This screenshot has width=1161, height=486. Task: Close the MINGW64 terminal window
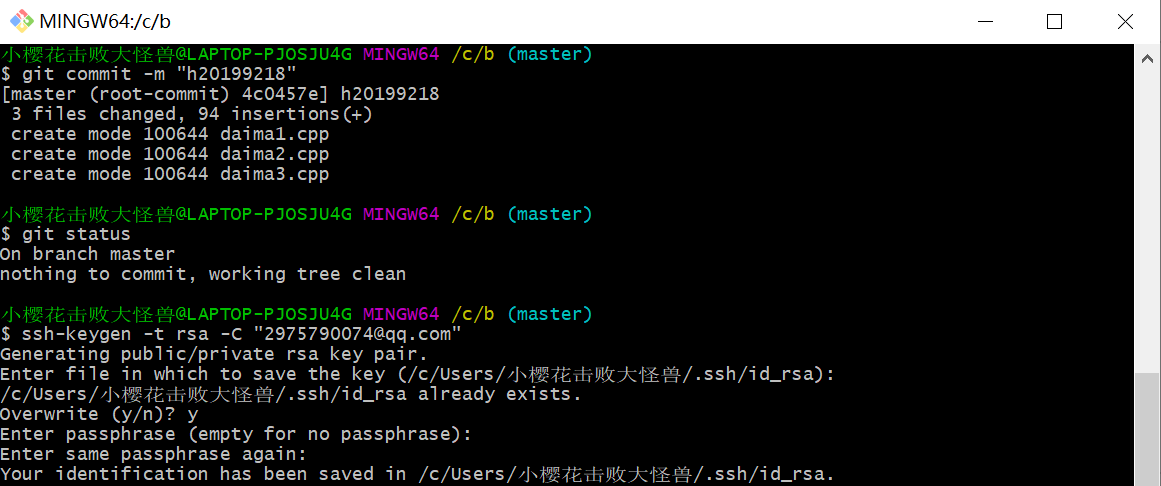point(1124,21)
